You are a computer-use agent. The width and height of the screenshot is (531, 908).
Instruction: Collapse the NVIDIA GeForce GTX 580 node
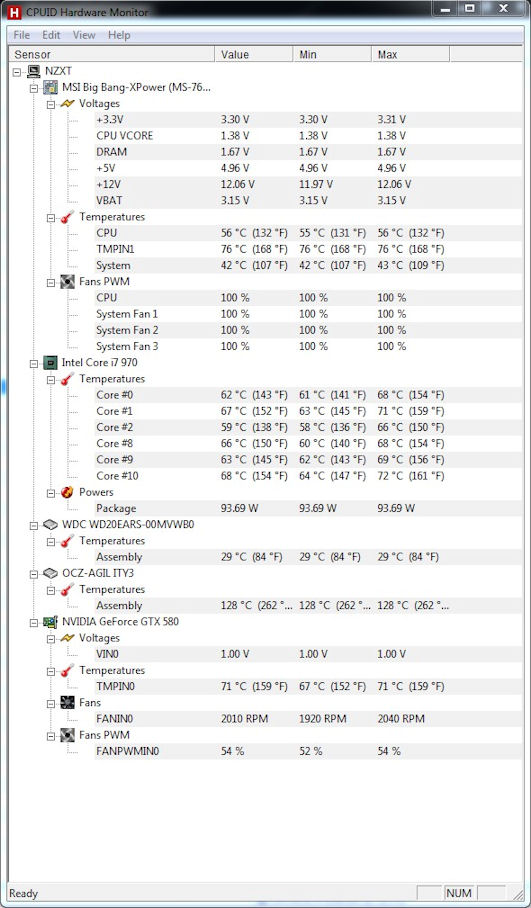pyautogui.click(x=34, y=623)
